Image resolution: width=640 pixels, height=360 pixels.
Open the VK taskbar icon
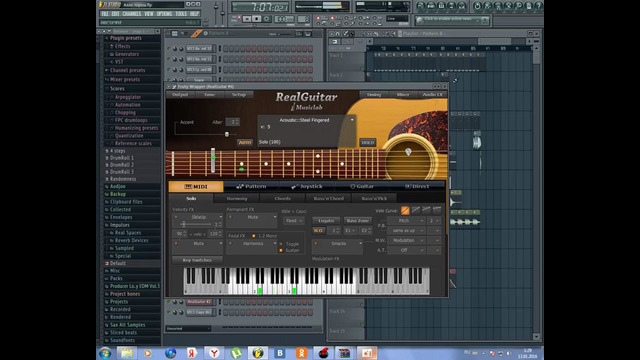pyautogui.click(x=280, y=353)
